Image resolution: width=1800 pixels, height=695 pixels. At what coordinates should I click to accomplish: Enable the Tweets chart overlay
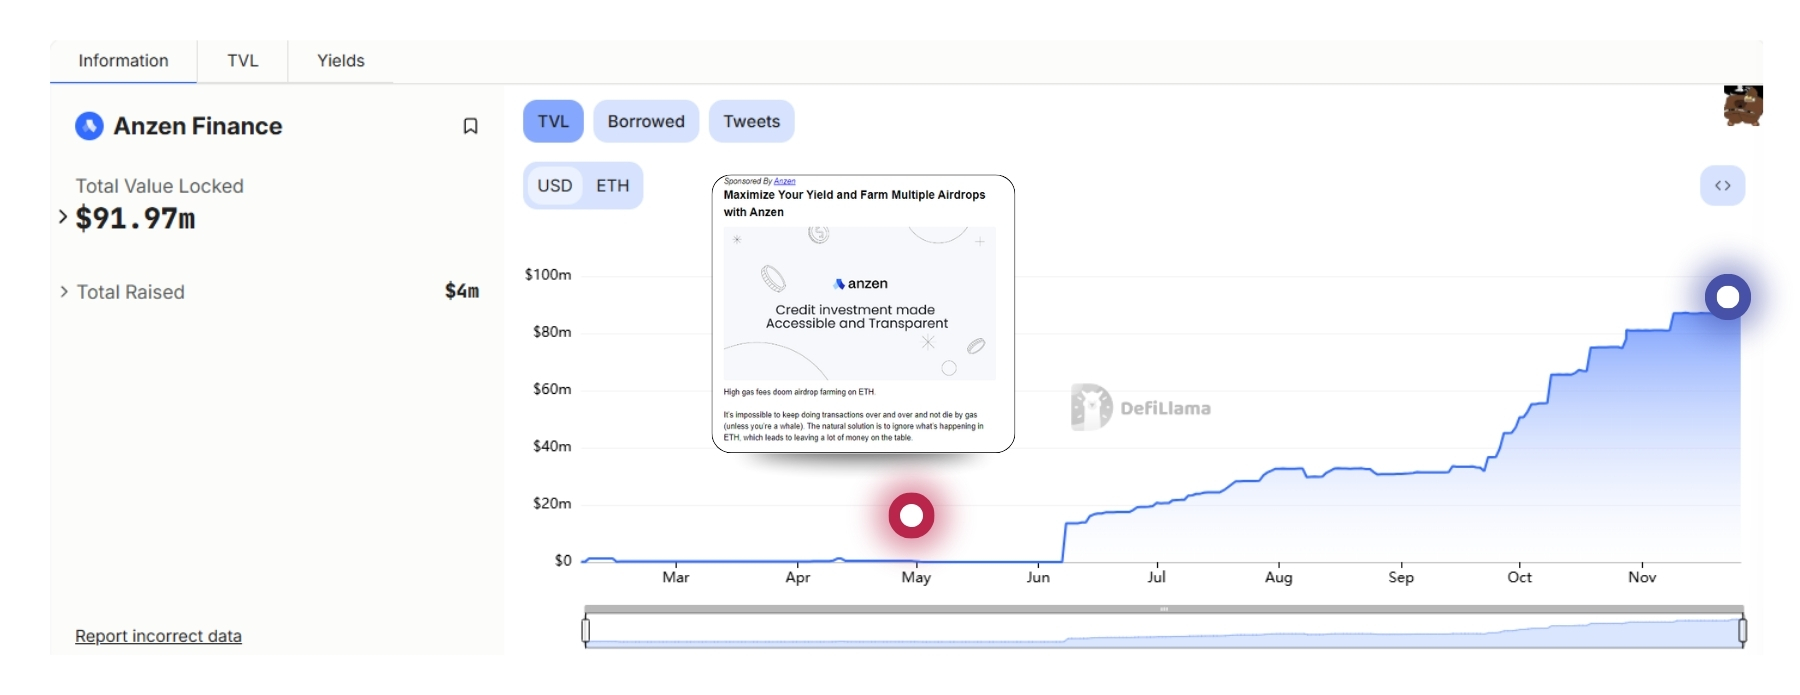coord(751,121)
